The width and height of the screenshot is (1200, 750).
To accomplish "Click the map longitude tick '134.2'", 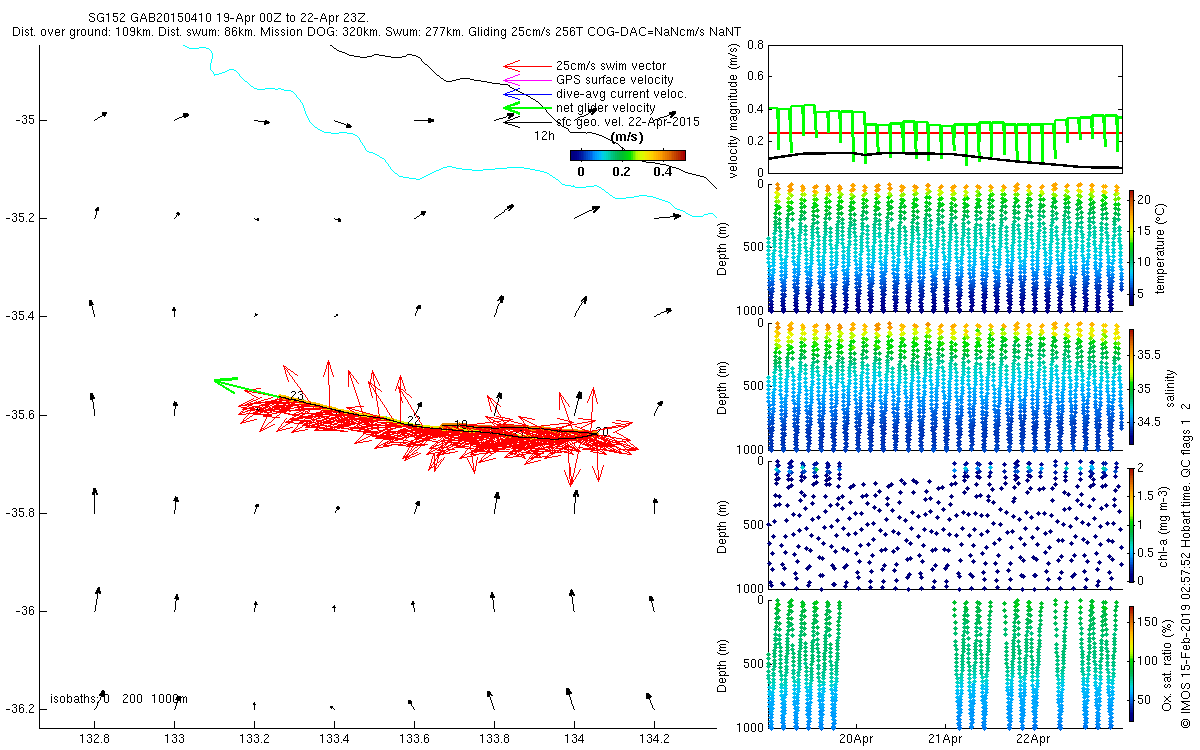I will (654, 739).
